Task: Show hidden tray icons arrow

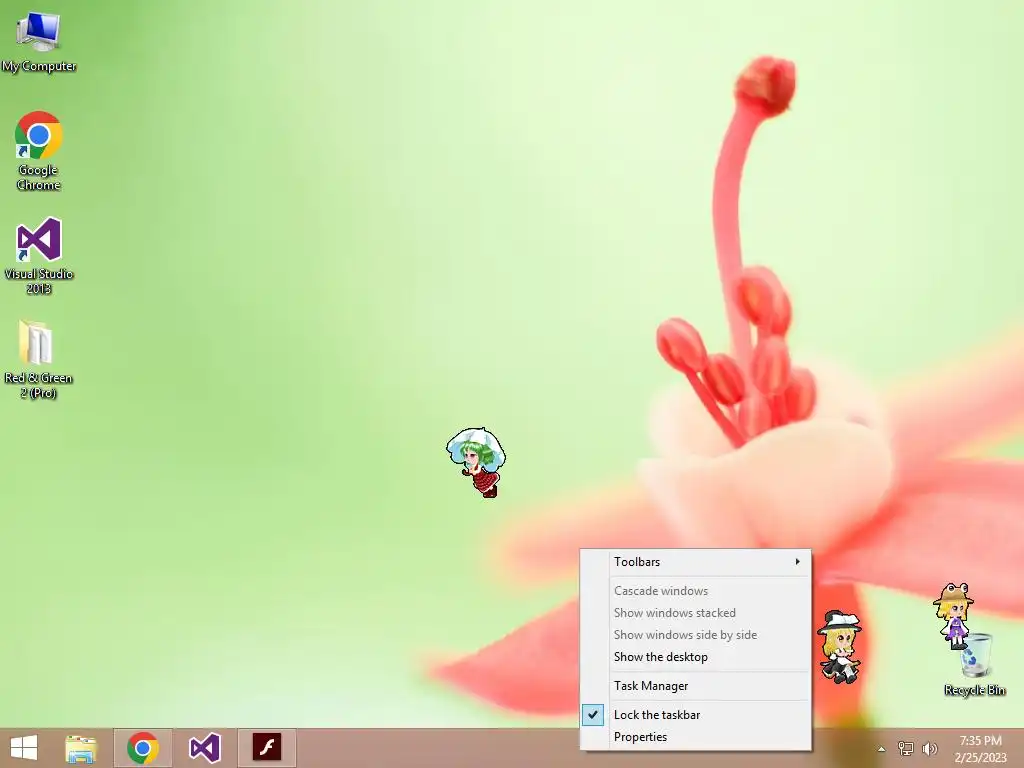Action: pos(881,749)
